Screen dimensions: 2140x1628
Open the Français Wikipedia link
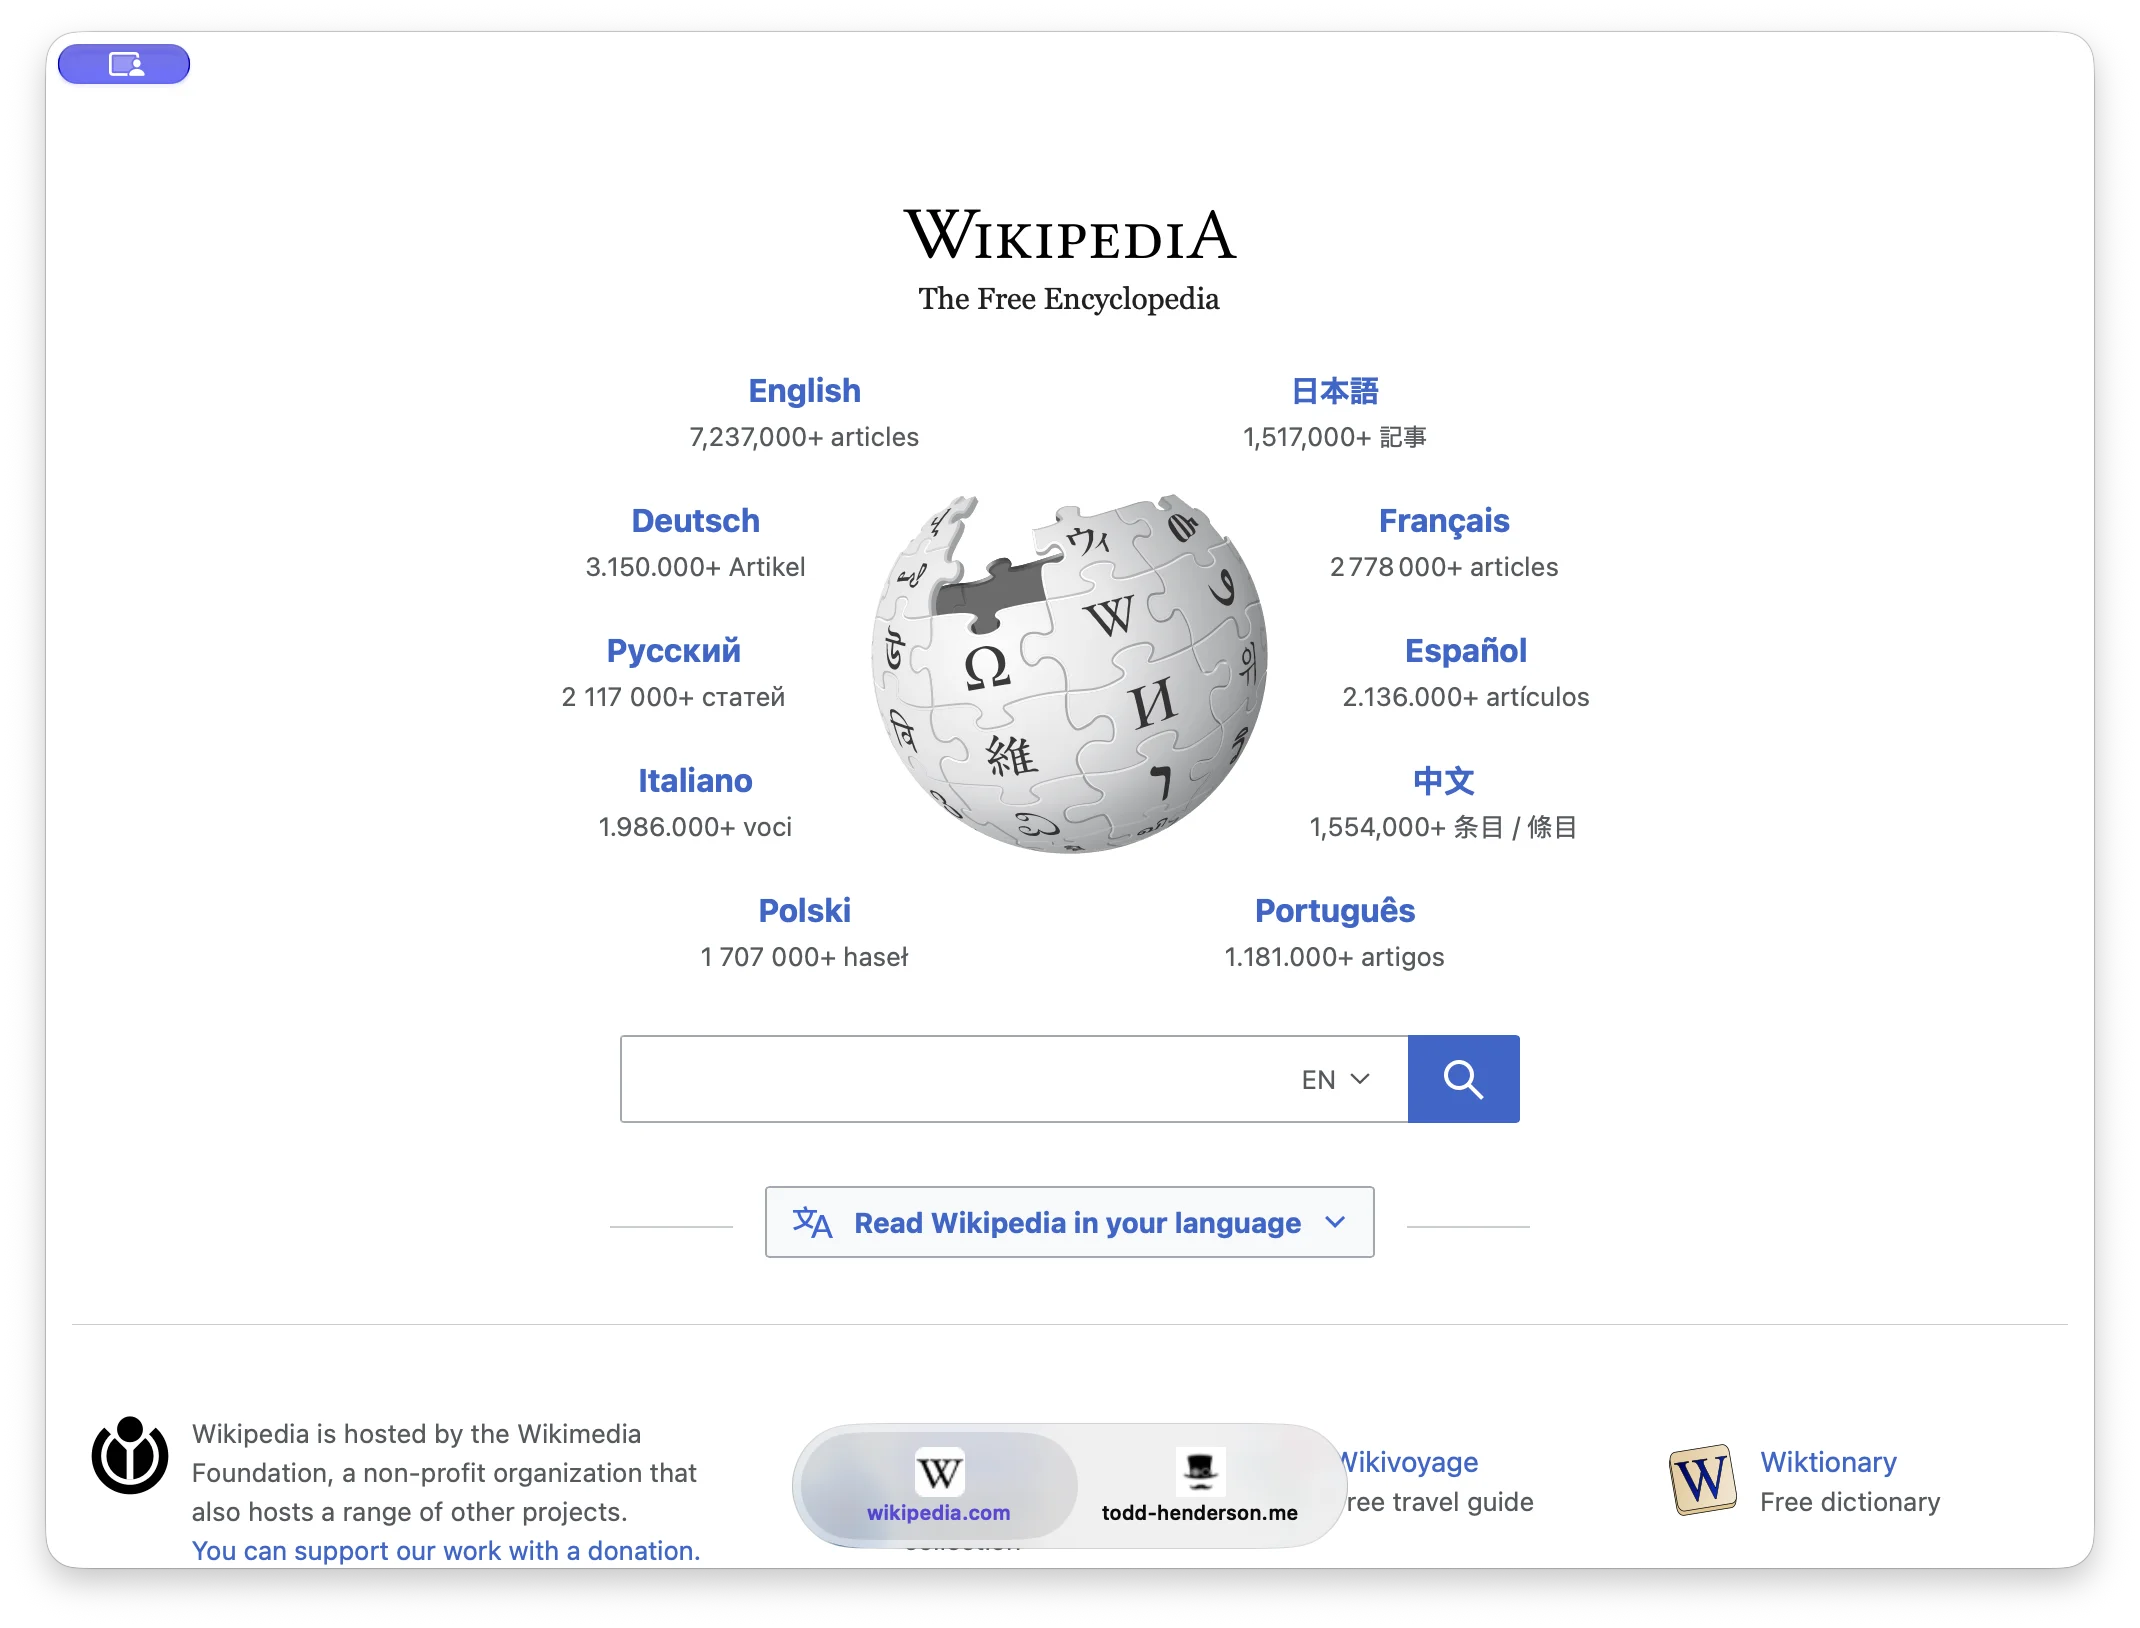click(x=1444, y=521)
